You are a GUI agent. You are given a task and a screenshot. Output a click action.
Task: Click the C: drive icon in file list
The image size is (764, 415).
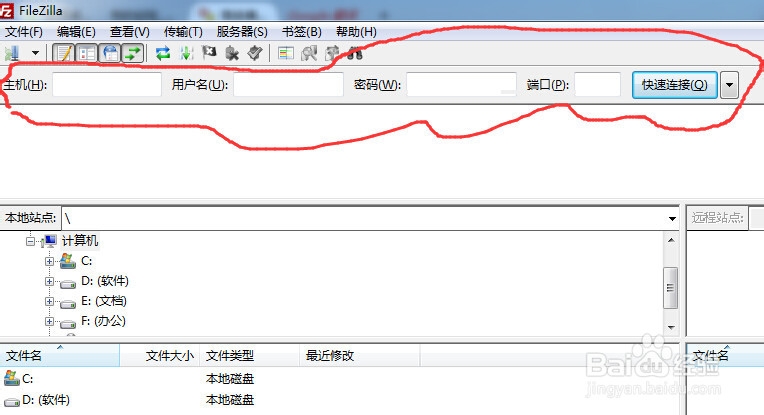[11, 378]
